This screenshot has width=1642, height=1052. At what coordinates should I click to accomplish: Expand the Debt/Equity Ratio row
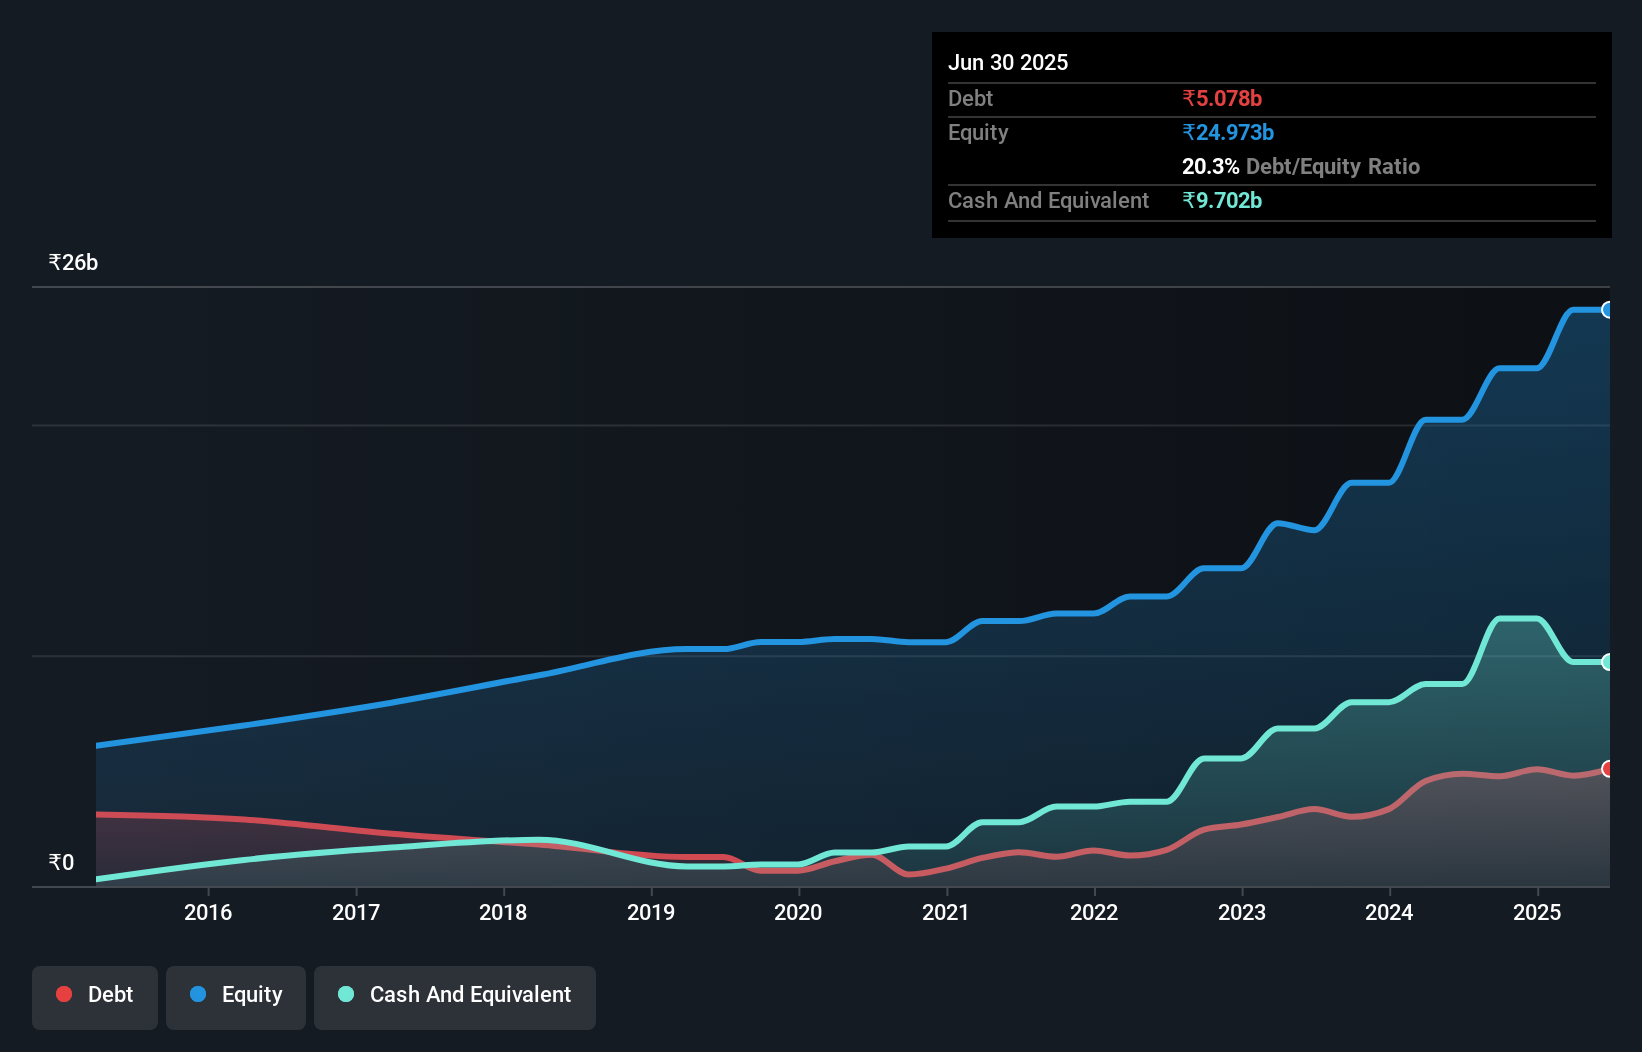click(x=1301, y=166)
